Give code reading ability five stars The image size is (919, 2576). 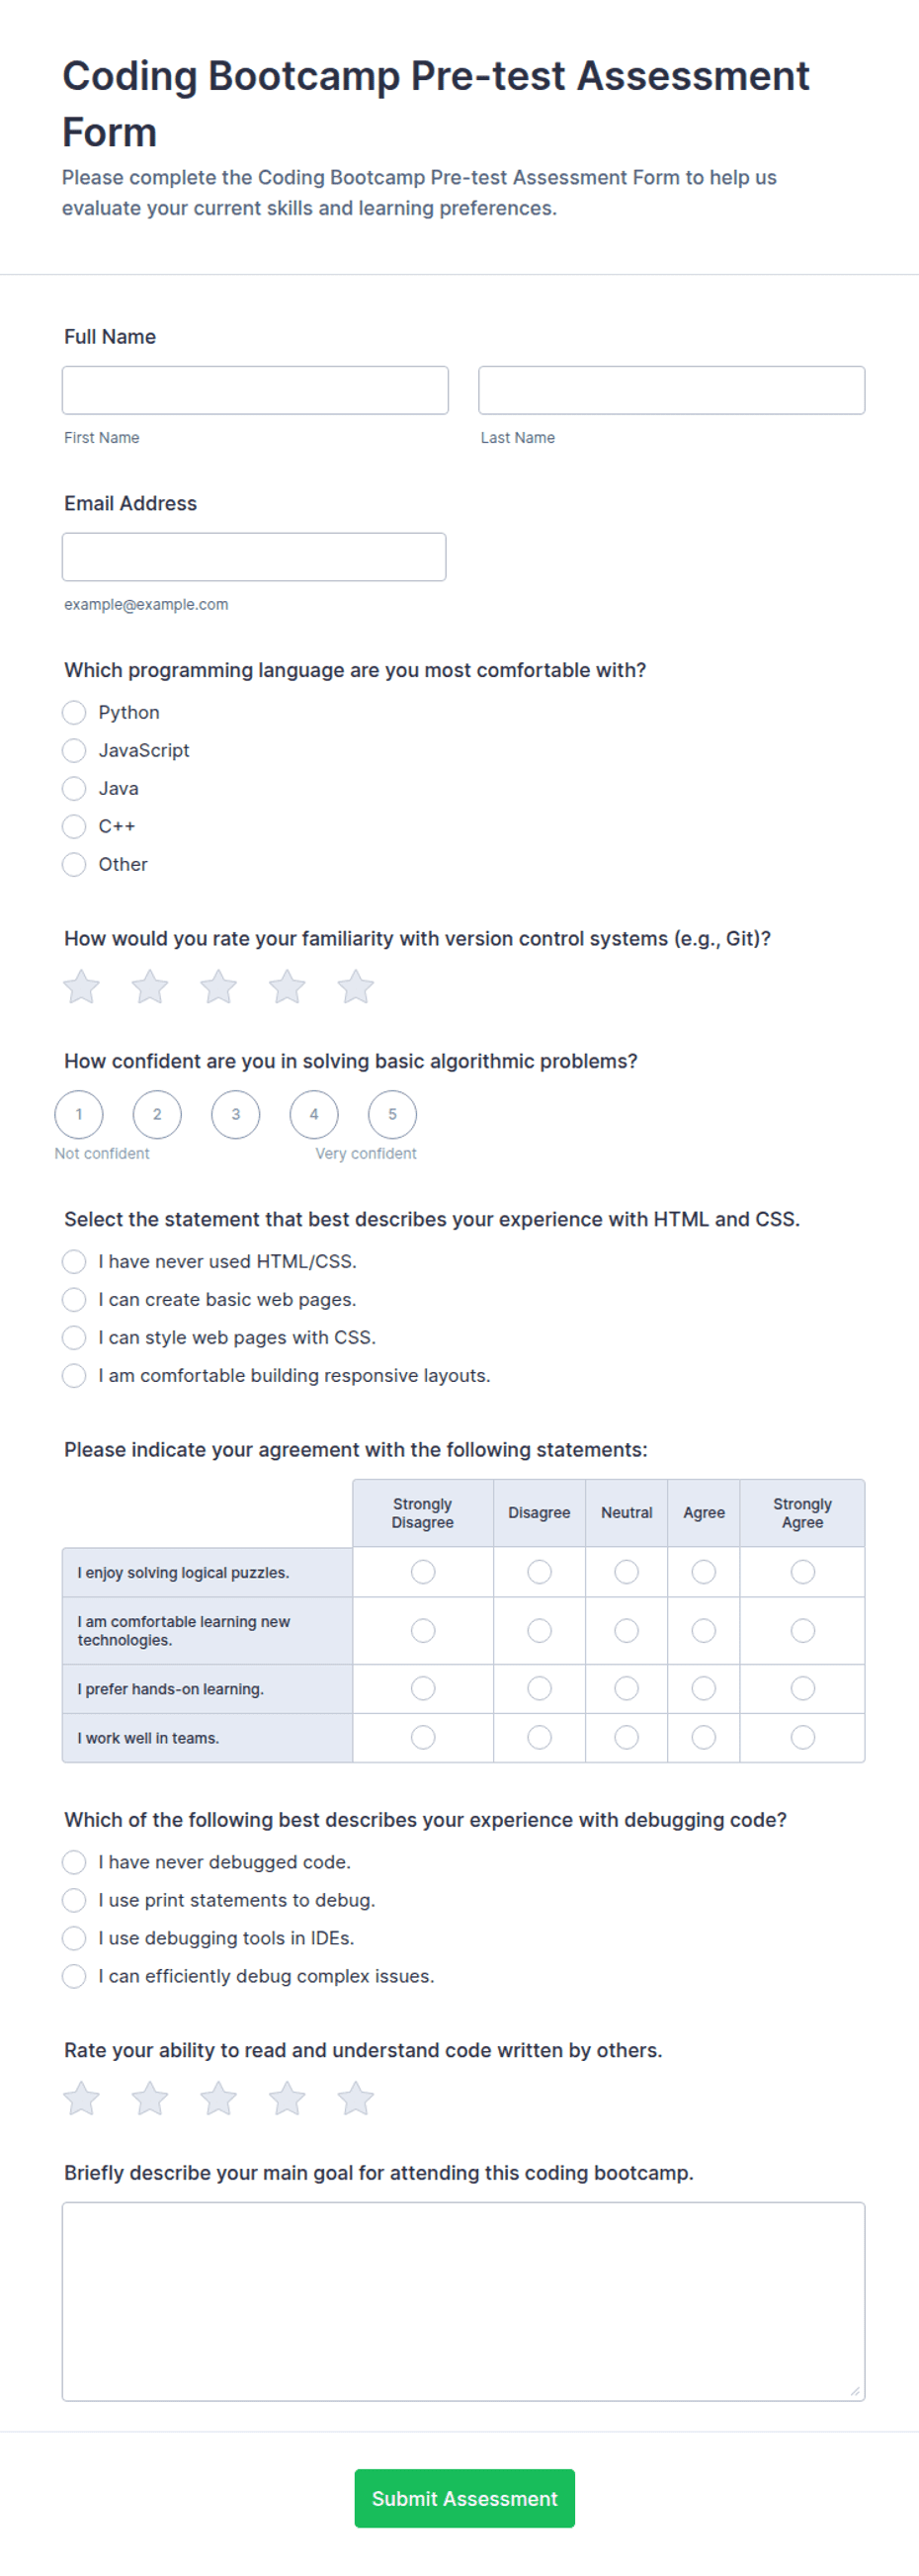(x=355, y=2098)
